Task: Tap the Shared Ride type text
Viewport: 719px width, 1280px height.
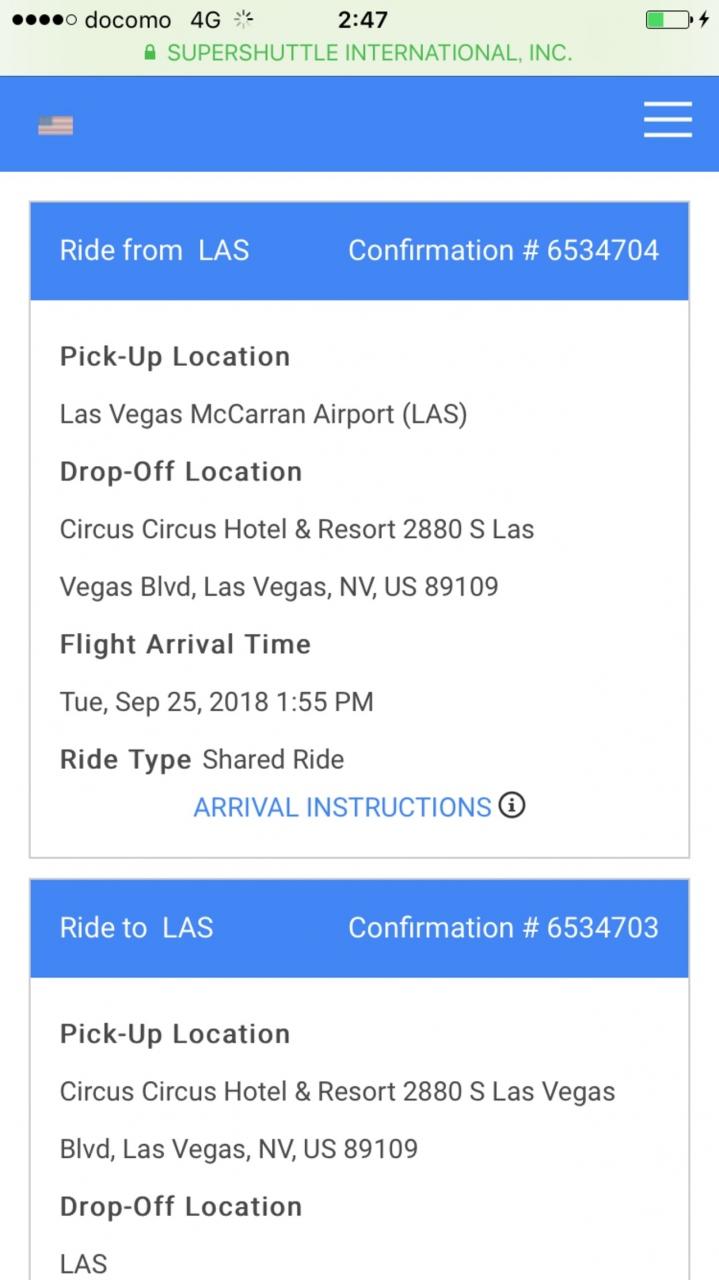Action: pyautogui.click(x=273, y=759)
